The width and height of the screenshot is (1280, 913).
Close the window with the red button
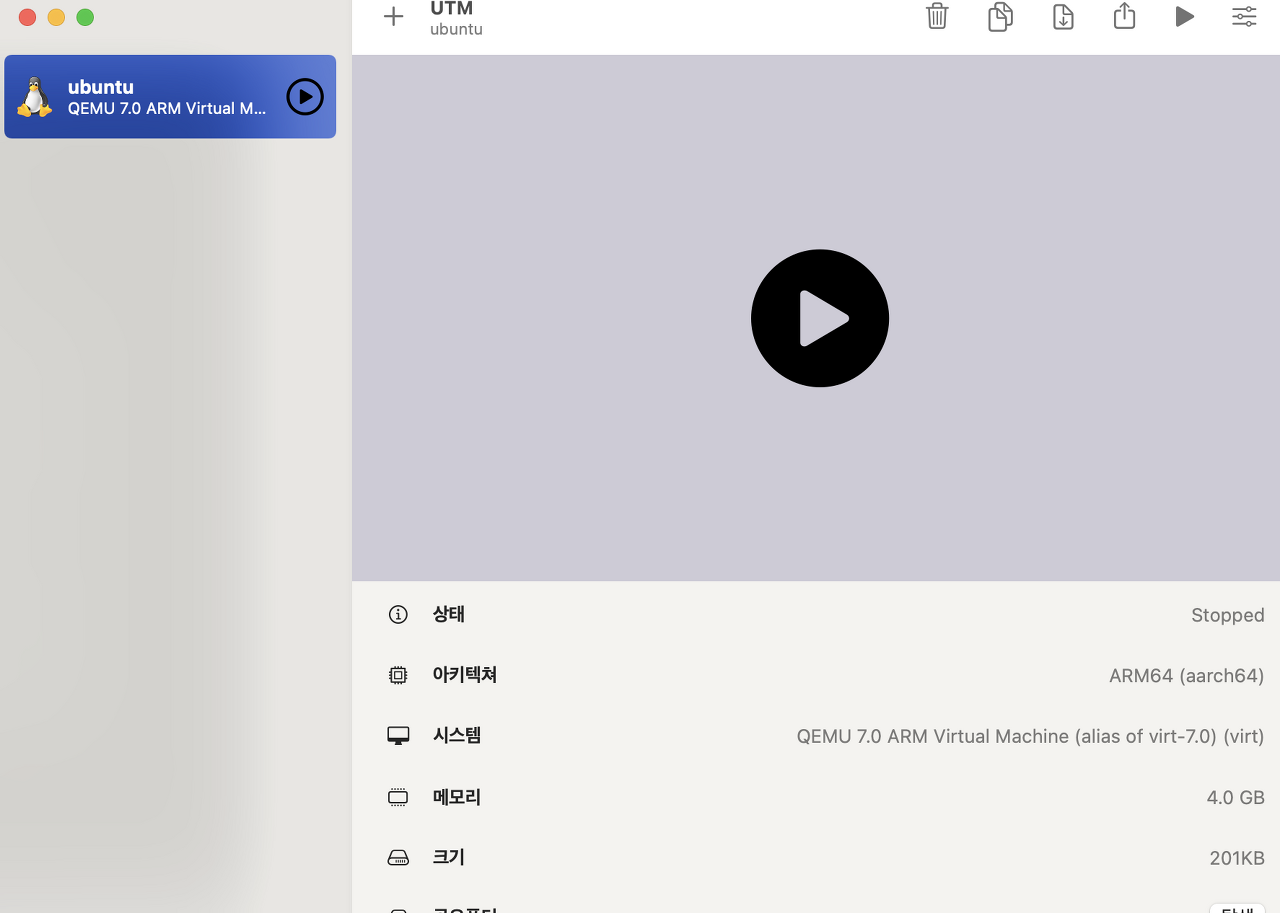pos(27,17)
